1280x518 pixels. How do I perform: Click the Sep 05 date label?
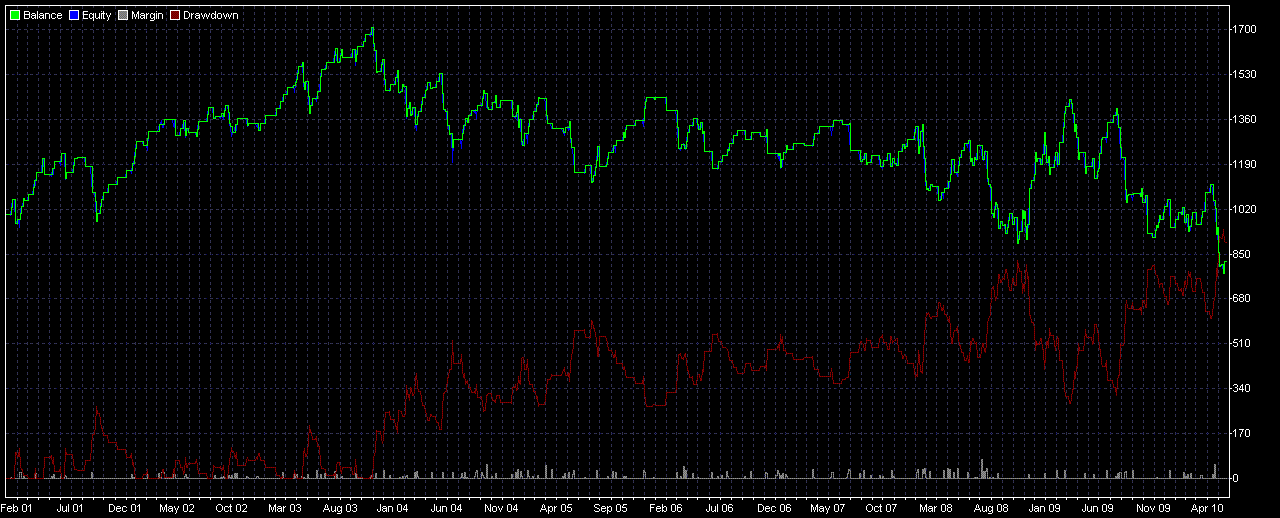click(610, 508)
